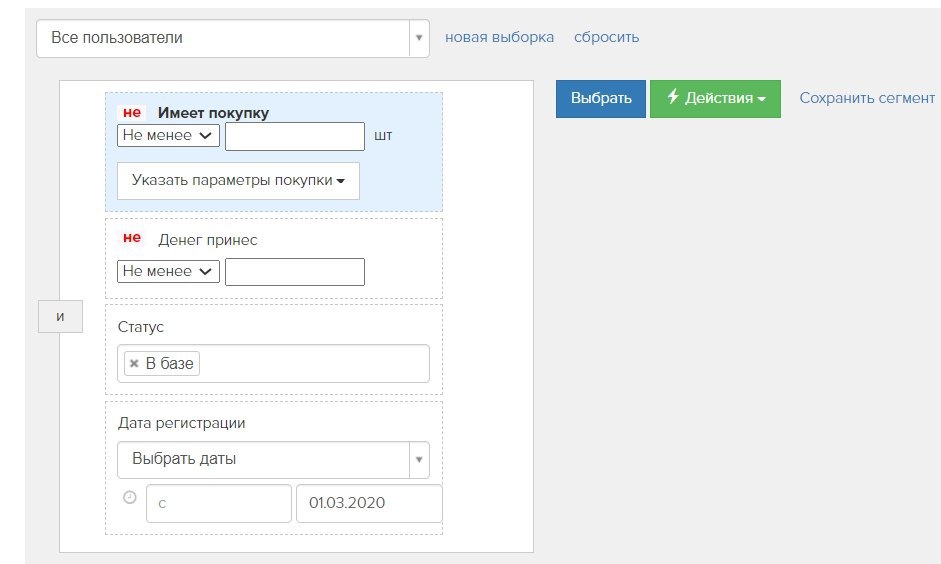941x564 pixels.
Task: Expand 'Указать параметры покупки' dropdown
Action: pyautogui.click(x=238, y=181)
